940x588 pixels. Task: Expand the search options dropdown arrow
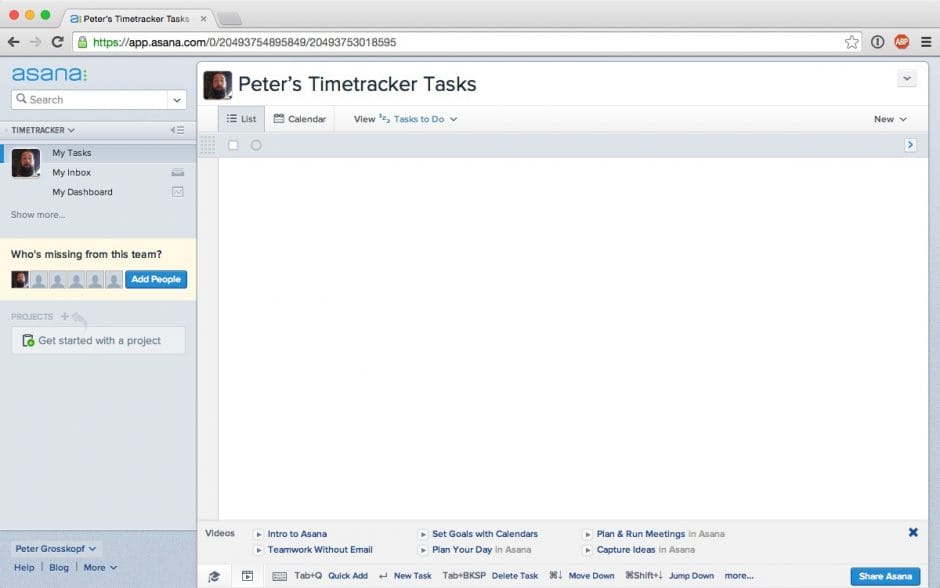click(x=178, y=100)
